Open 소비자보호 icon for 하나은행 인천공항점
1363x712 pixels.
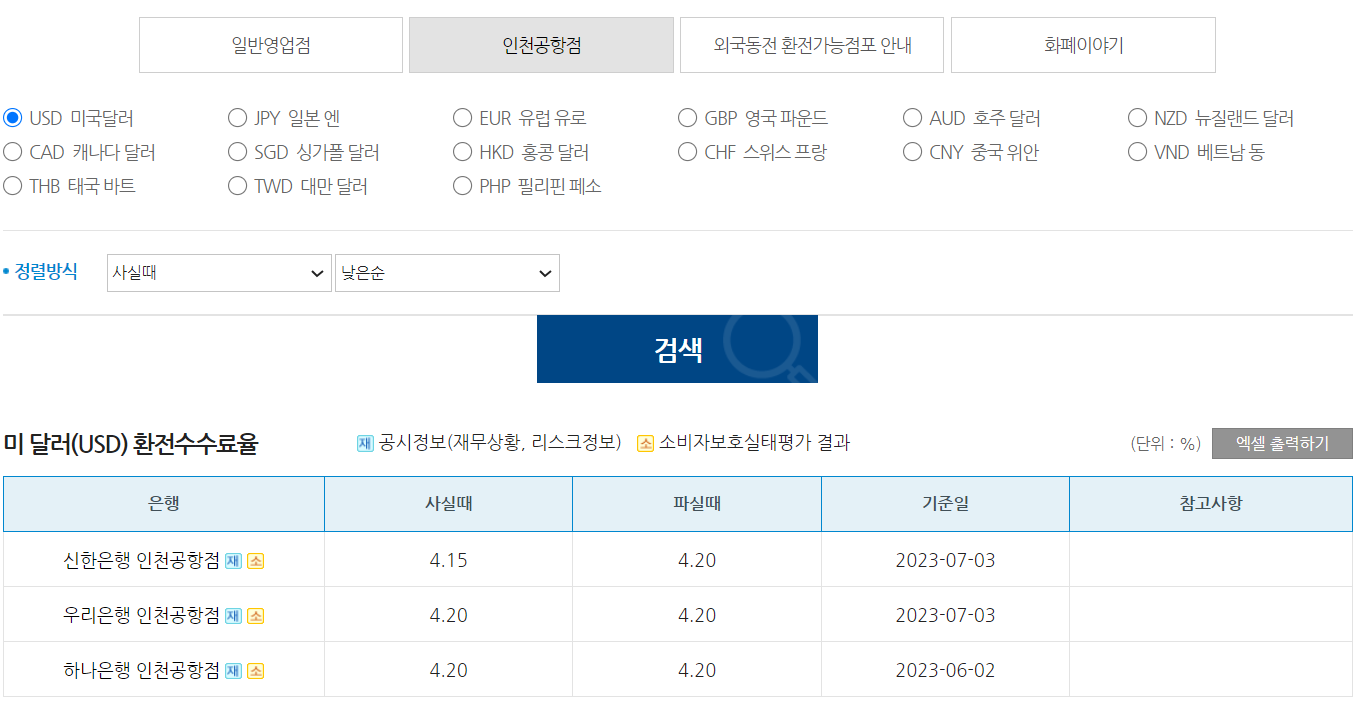click(x=254, y=670)
